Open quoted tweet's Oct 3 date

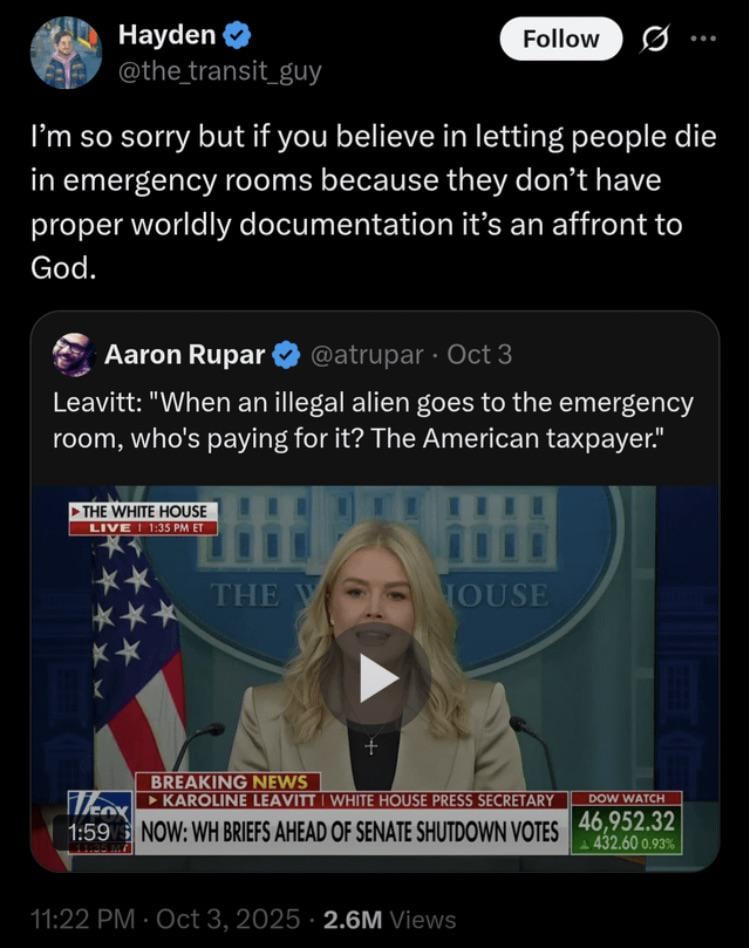coord(479,355)
